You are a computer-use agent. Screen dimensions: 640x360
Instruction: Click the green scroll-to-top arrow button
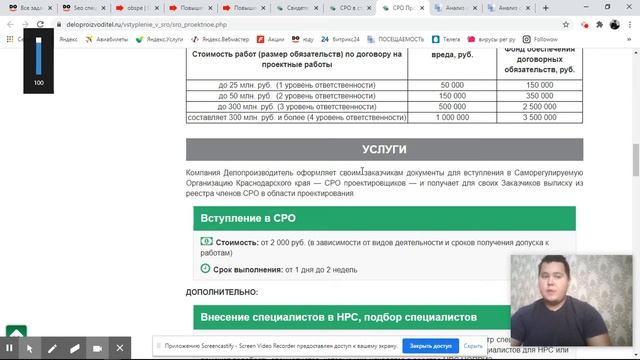16,331
